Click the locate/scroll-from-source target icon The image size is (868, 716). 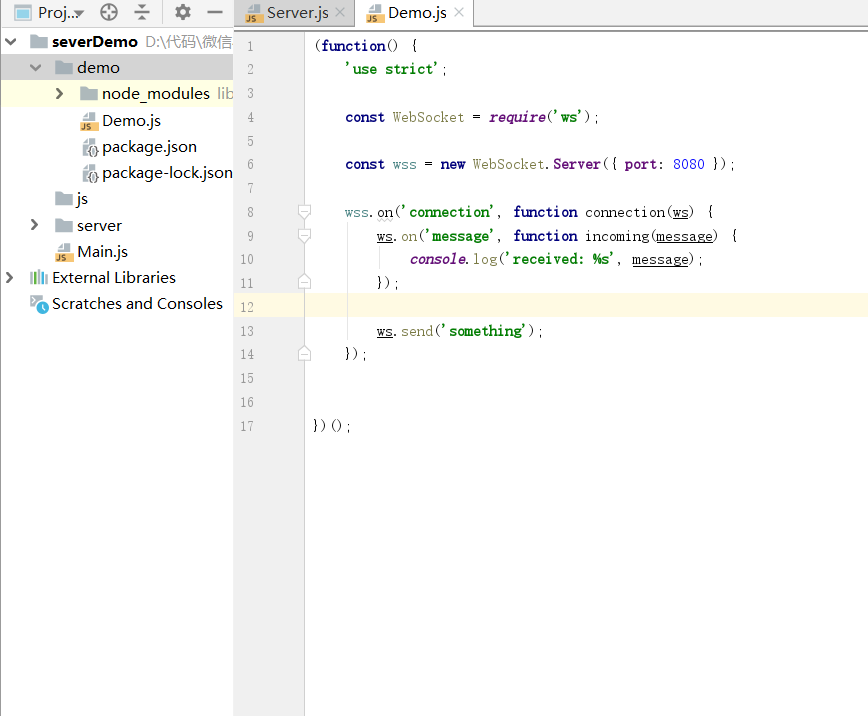[x=109, y=12]
